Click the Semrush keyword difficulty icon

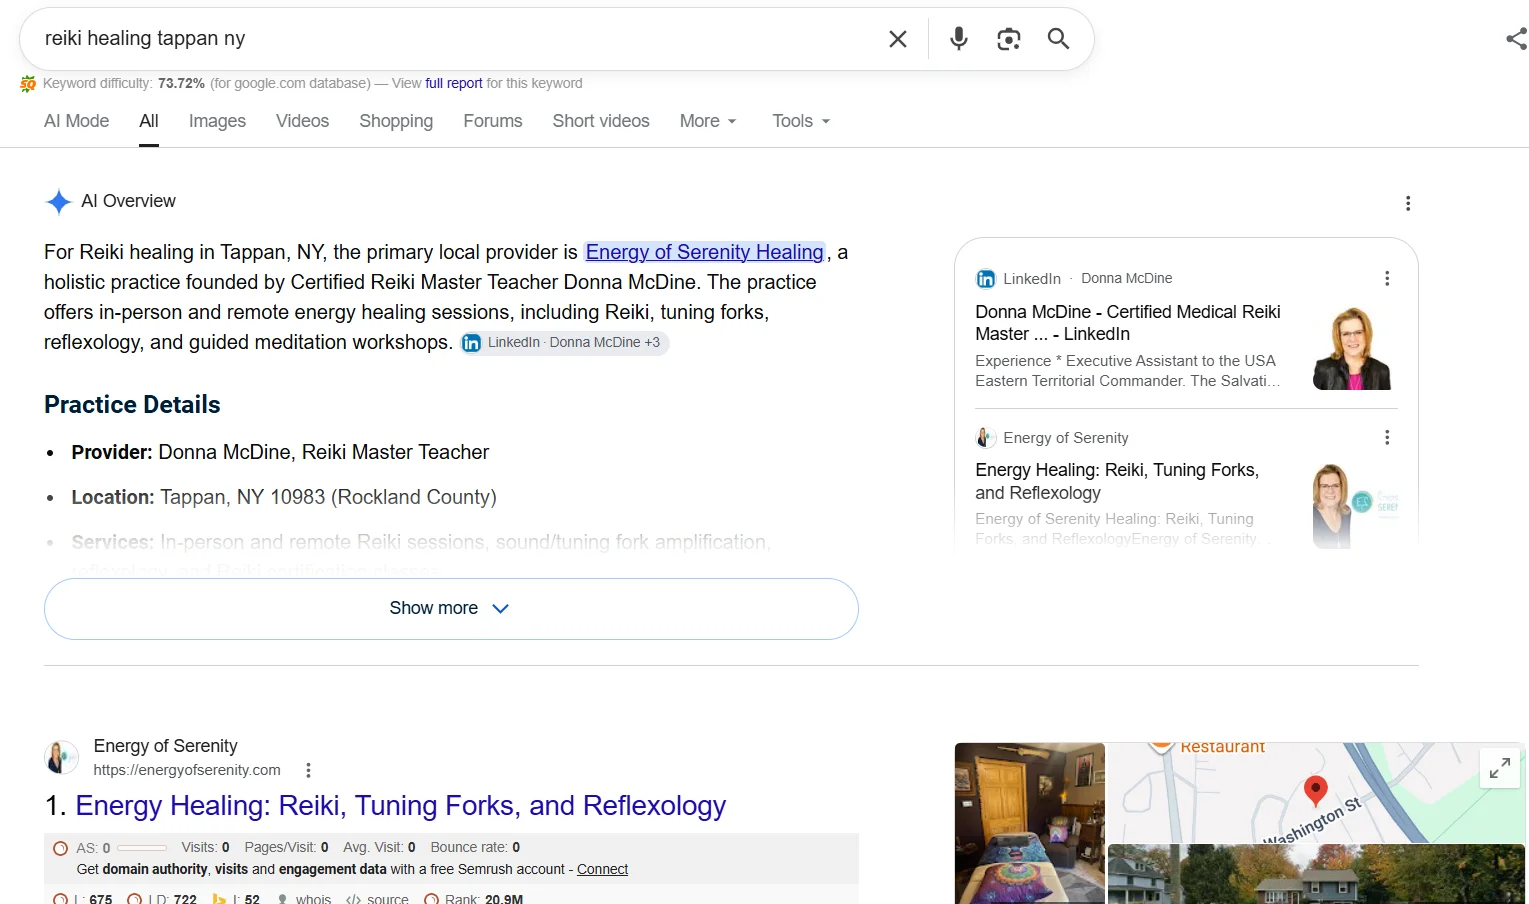pyautogui.click(x=28, y=84)
